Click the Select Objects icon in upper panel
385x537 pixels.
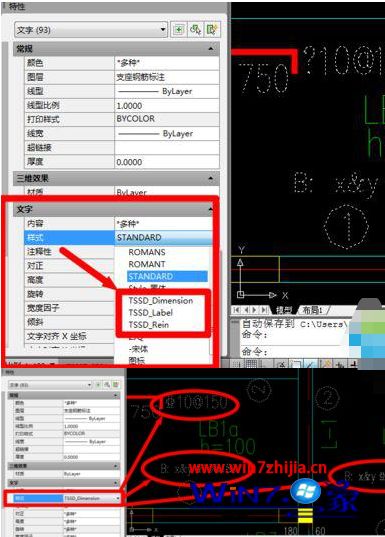tap(195, 30)
